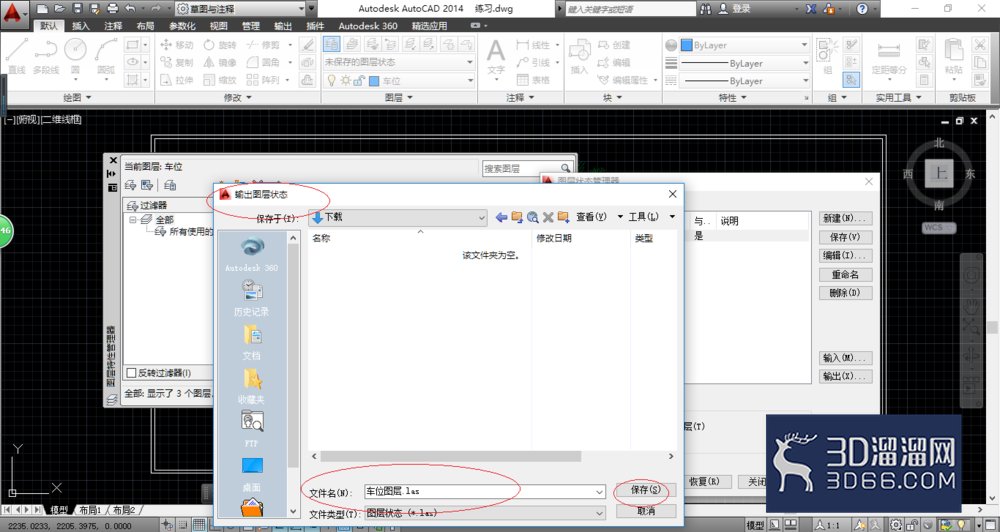Viewport: 1000px width, 532px height.
Task: Choose the 移动 move tool
Action: click(x=177, y=45)
